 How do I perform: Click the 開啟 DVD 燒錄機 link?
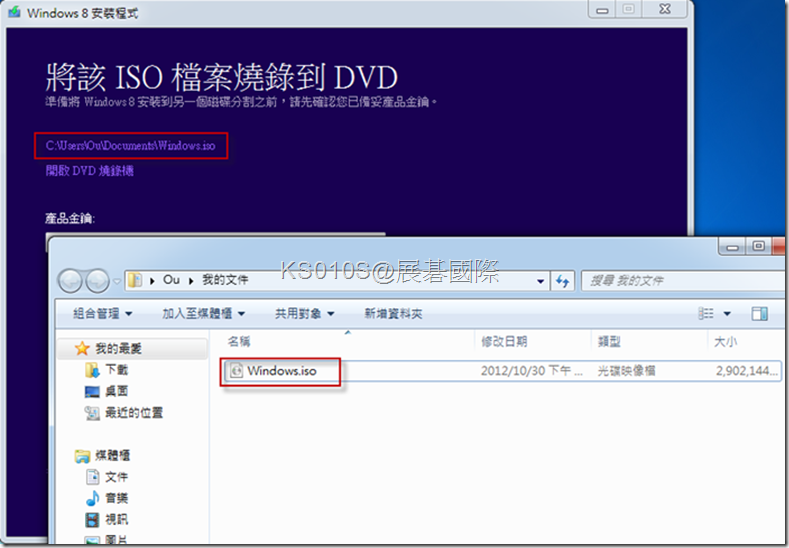90,171
